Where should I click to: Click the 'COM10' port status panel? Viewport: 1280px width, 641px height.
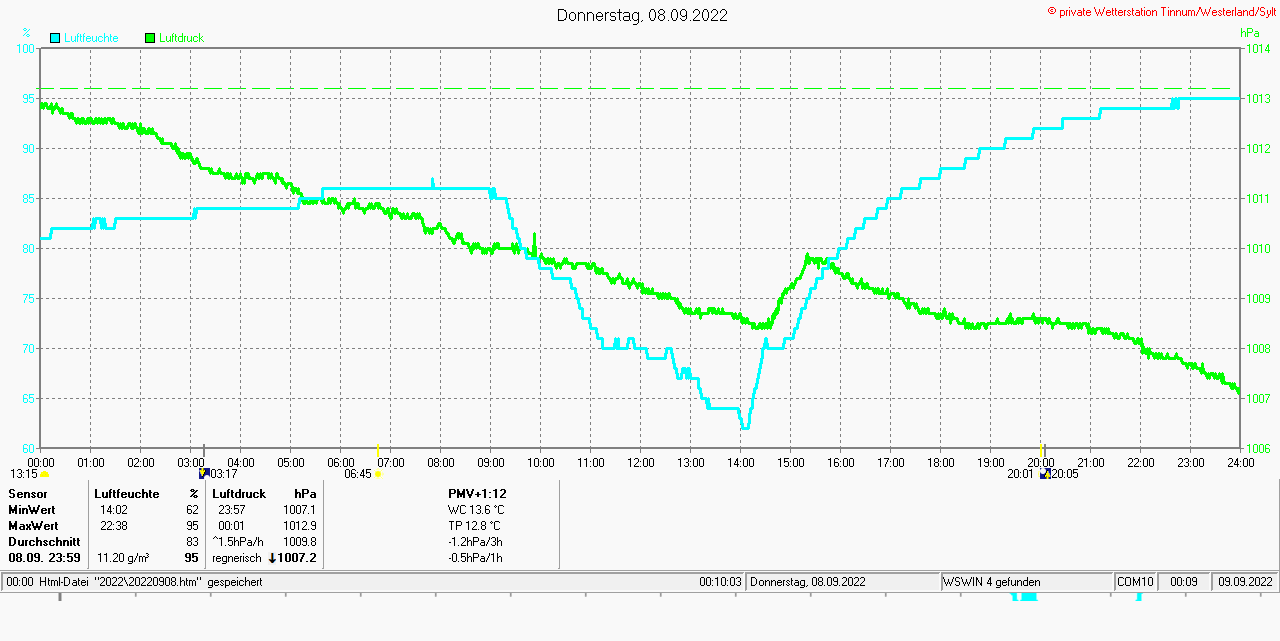click(1136, 582)
